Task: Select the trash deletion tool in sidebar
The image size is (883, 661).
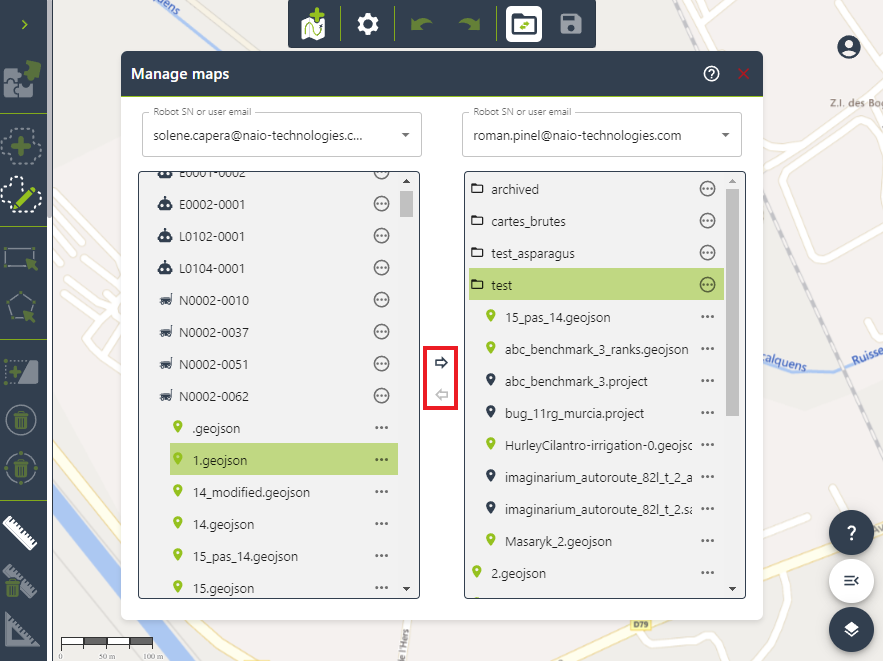Action: (x=22, y=421)
